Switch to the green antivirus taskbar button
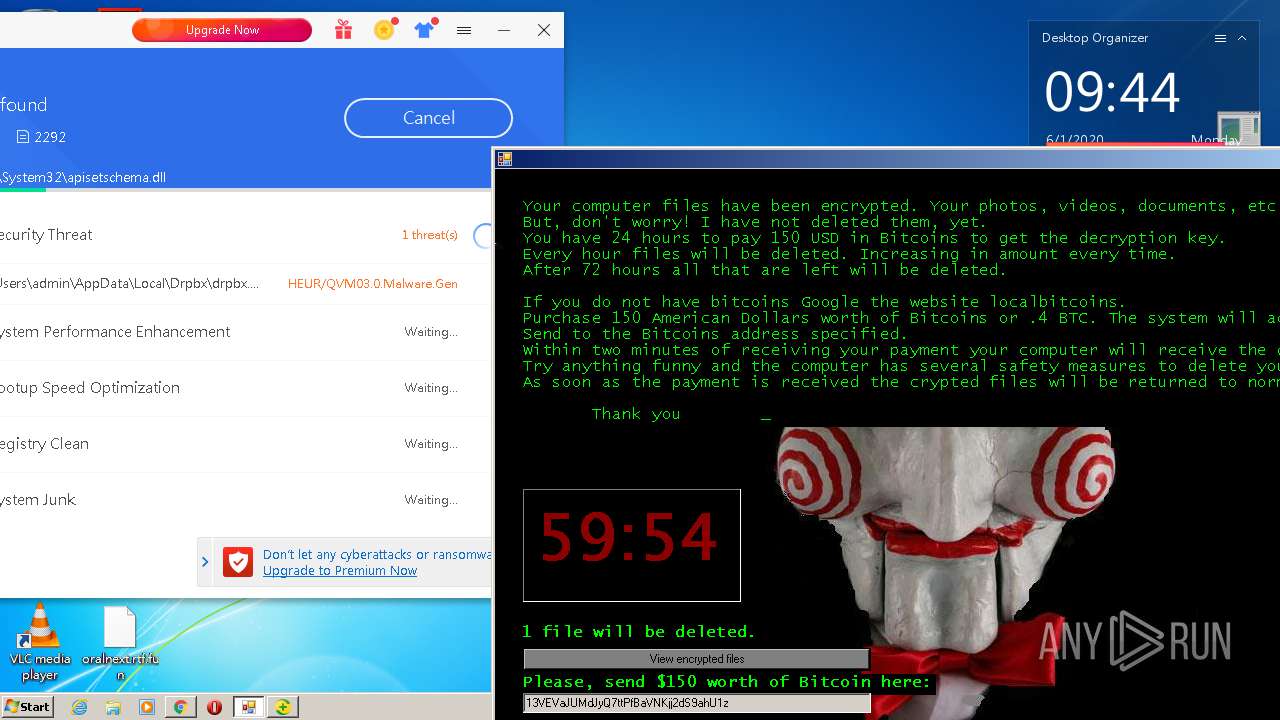The width and height of the screenshot is (1280, 720). coord(283,707)
